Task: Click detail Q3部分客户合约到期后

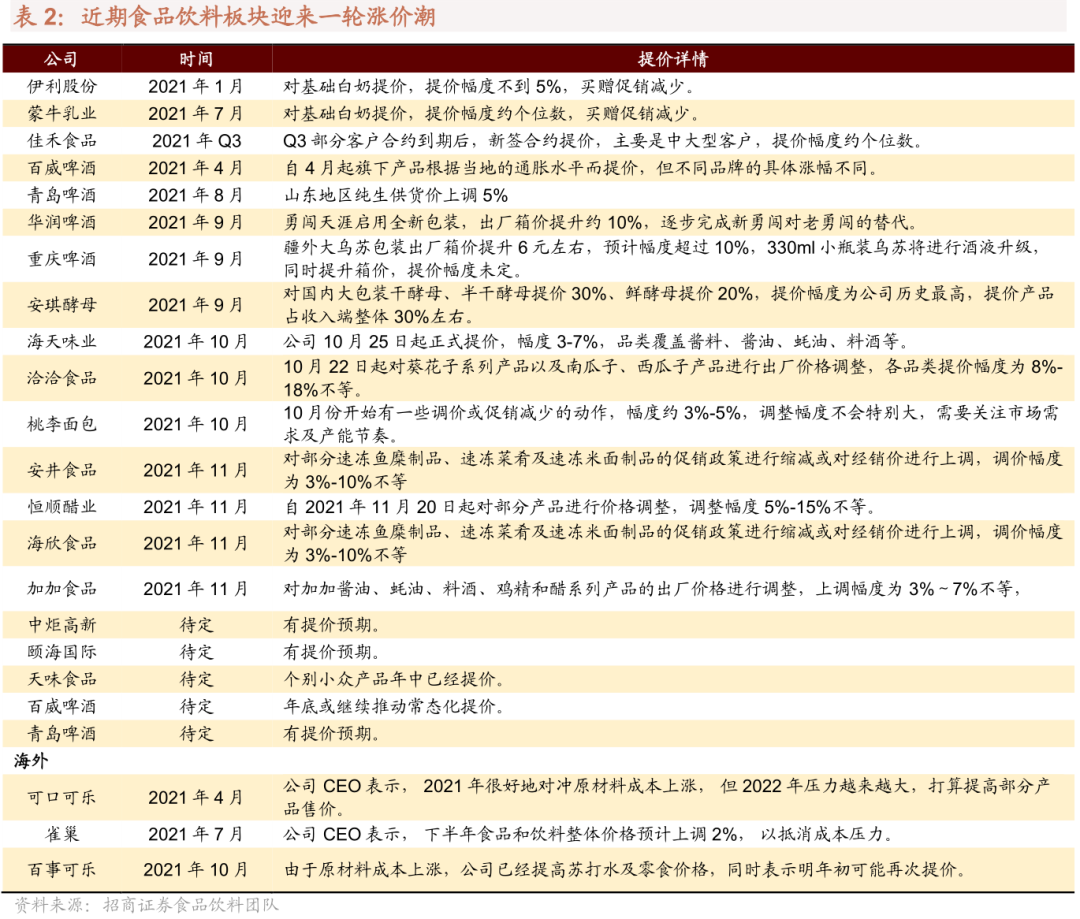Action: 377,141
